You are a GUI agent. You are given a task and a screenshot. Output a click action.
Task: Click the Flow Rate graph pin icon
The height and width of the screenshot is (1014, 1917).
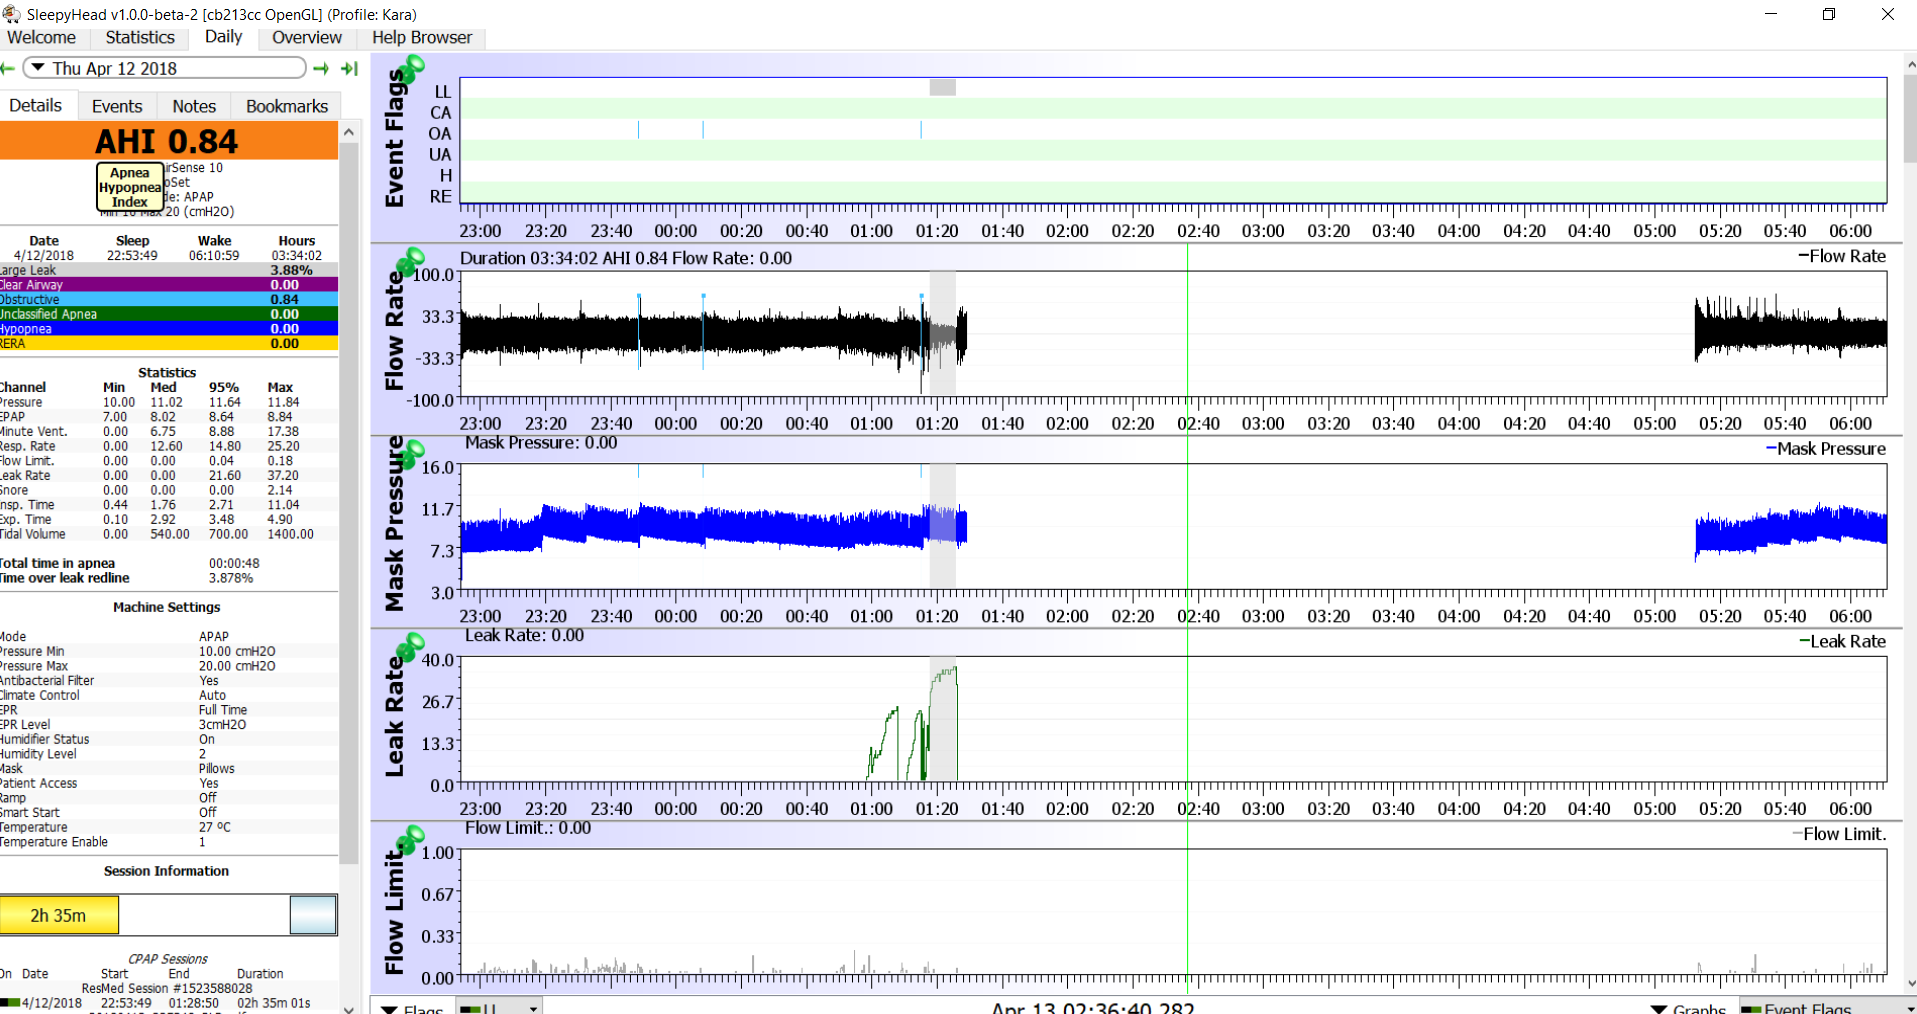(410, 261)
